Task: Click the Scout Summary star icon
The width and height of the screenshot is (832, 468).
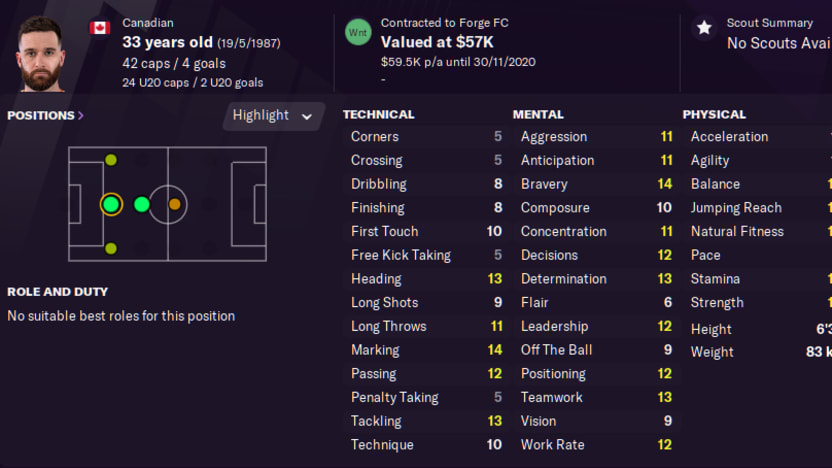Action: click(x=704, y=28)
